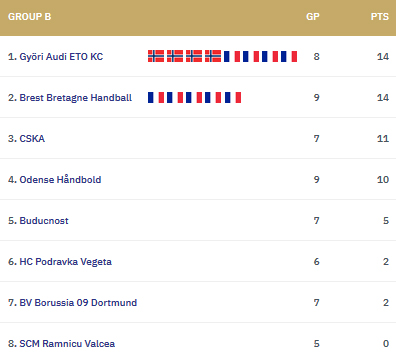396x361 pixels.
Task: Click the Buducnost team name
Action: point(44,221)
